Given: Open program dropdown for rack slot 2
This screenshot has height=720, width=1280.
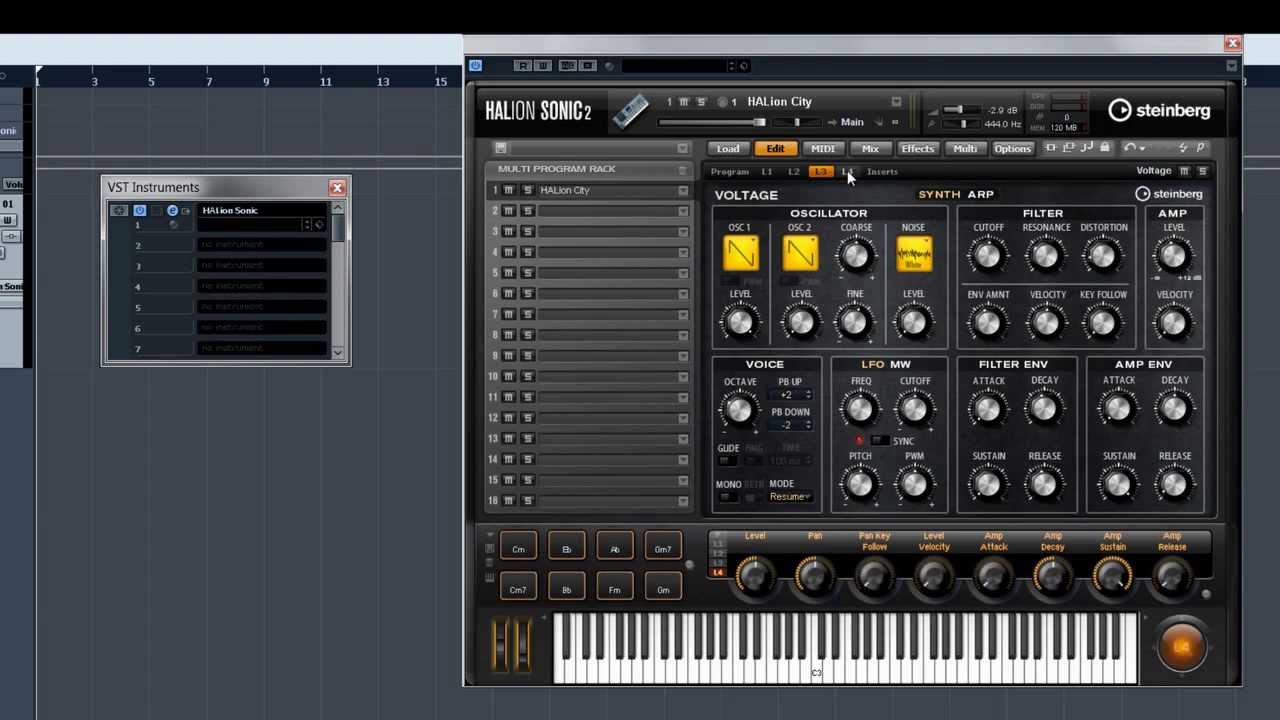Looking at the screenshot, I should click(x=683, y=211).
